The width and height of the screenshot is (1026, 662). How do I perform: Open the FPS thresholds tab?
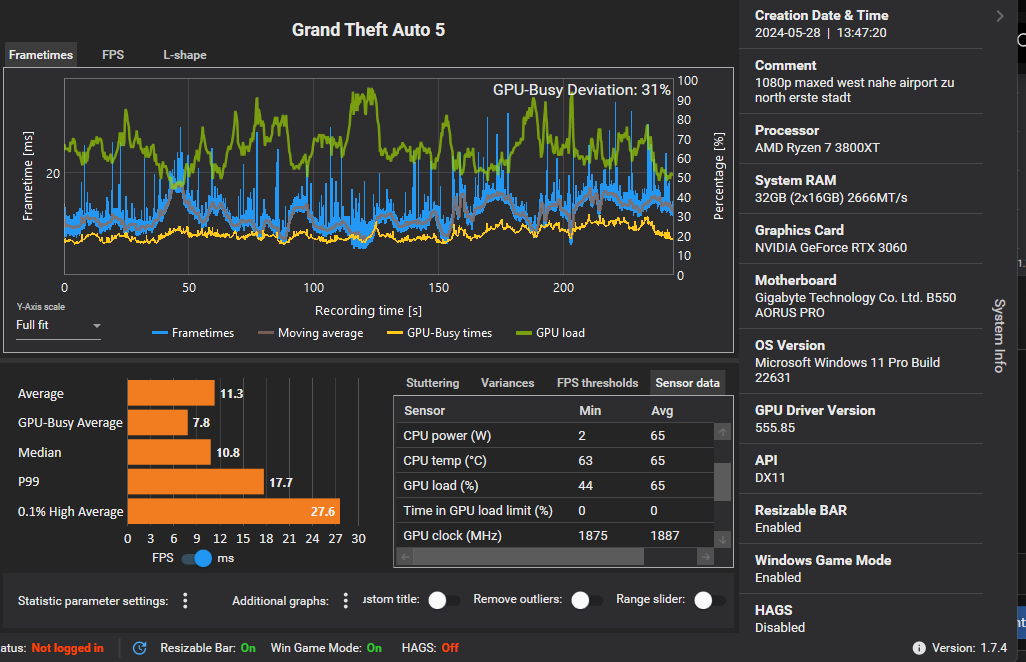597,383
